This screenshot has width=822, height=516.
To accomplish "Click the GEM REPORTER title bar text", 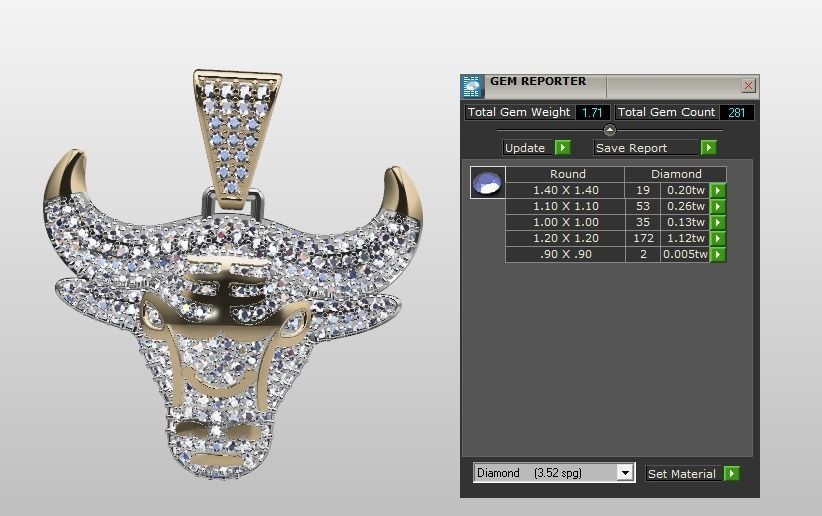I will point(538,81).
